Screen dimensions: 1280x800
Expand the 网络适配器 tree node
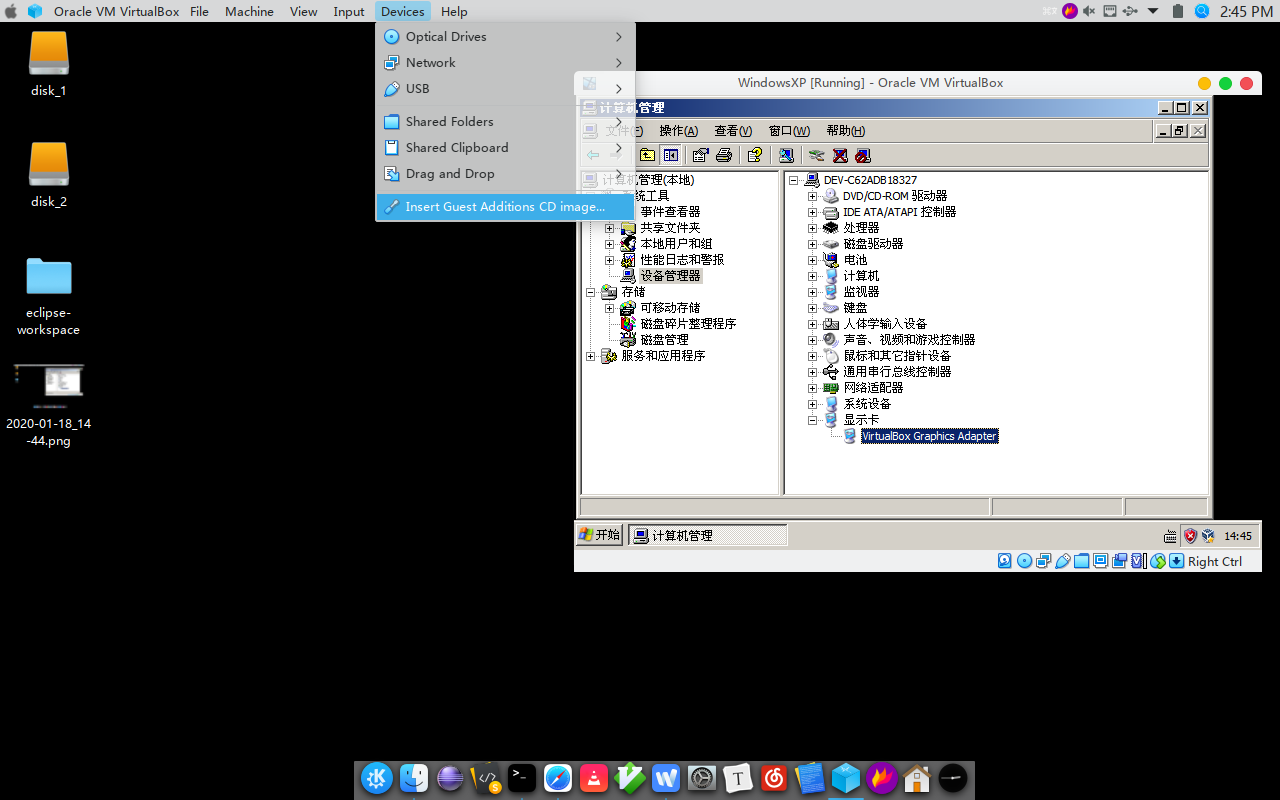(x=813, y=388)
